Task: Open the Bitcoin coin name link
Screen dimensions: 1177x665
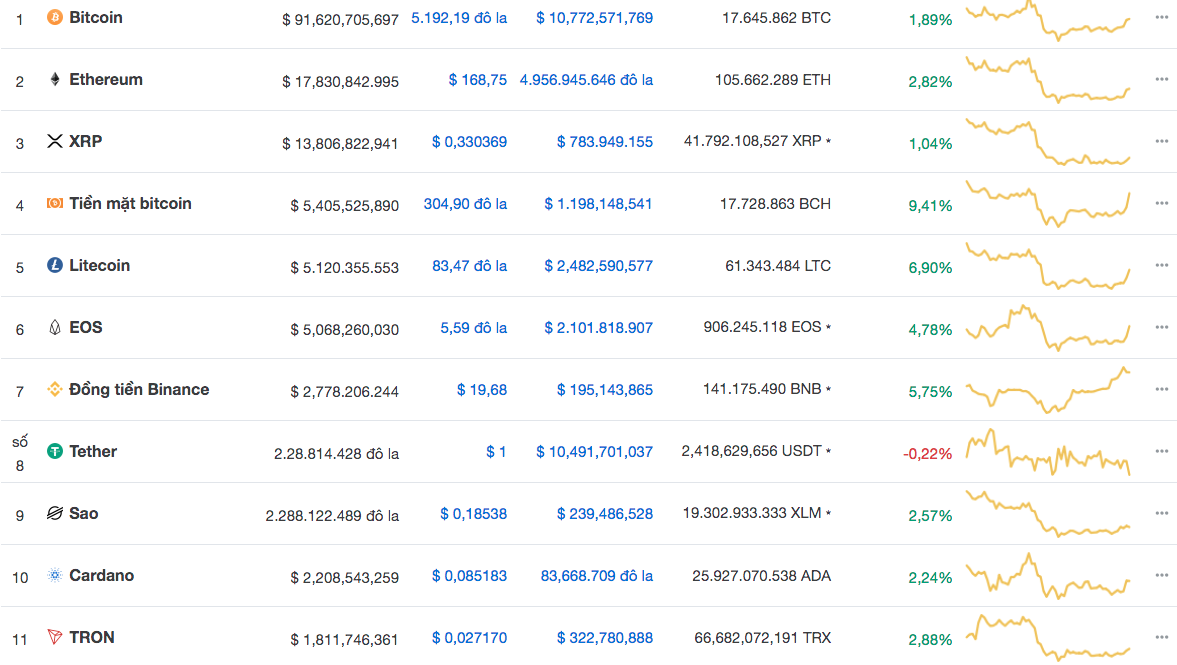Action: (95, 17)
